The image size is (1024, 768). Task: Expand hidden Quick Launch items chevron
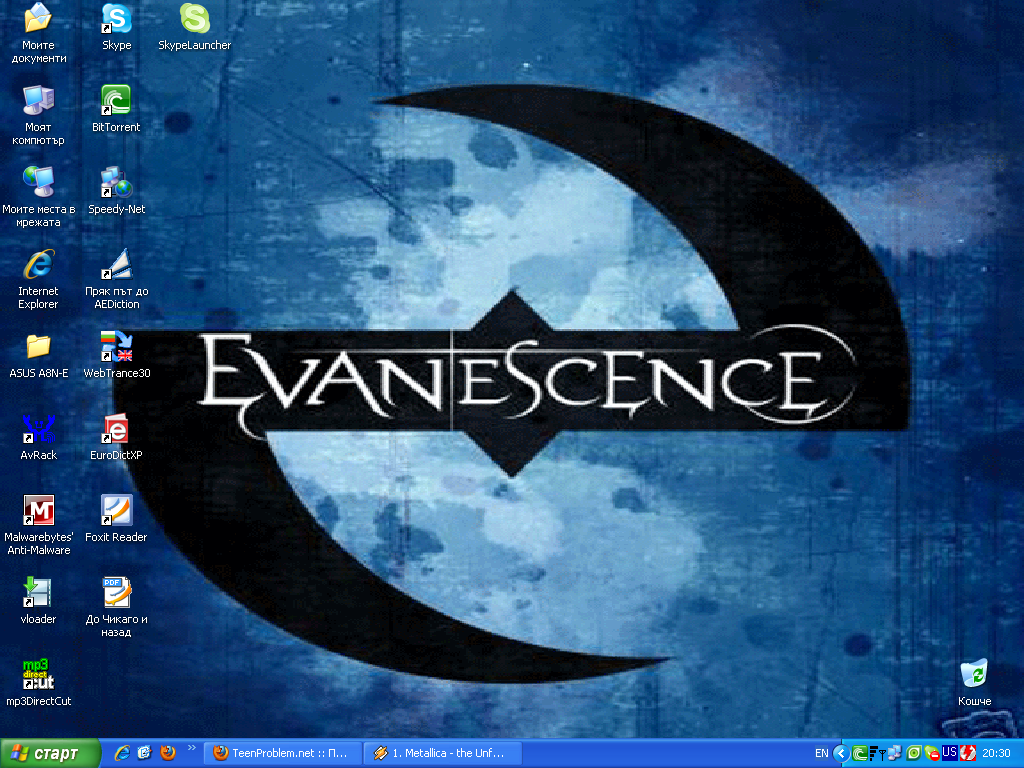pos(191,748)
